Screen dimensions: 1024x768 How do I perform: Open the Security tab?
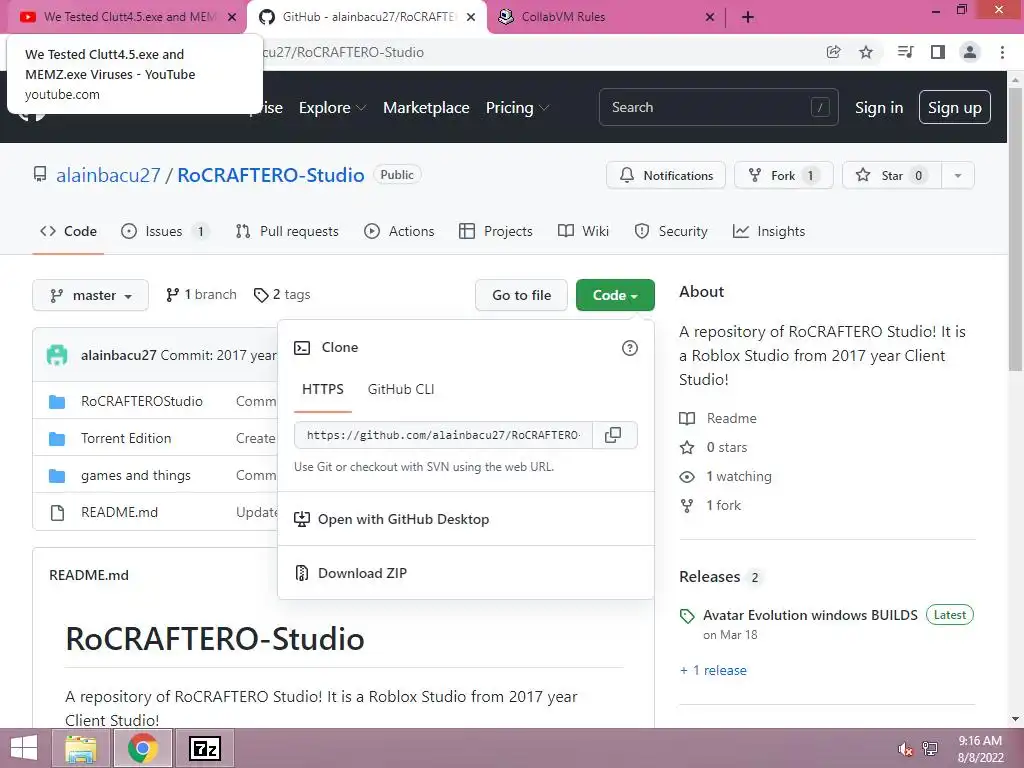click(671, 231)
